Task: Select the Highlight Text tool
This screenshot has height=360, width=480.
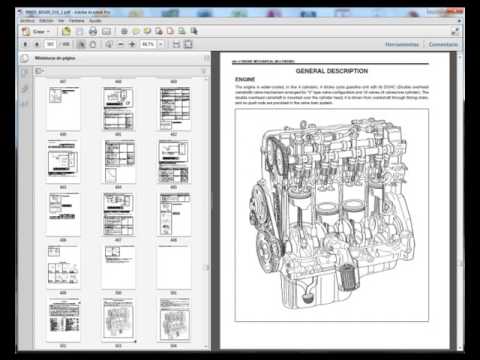Action: pos(147,31)
